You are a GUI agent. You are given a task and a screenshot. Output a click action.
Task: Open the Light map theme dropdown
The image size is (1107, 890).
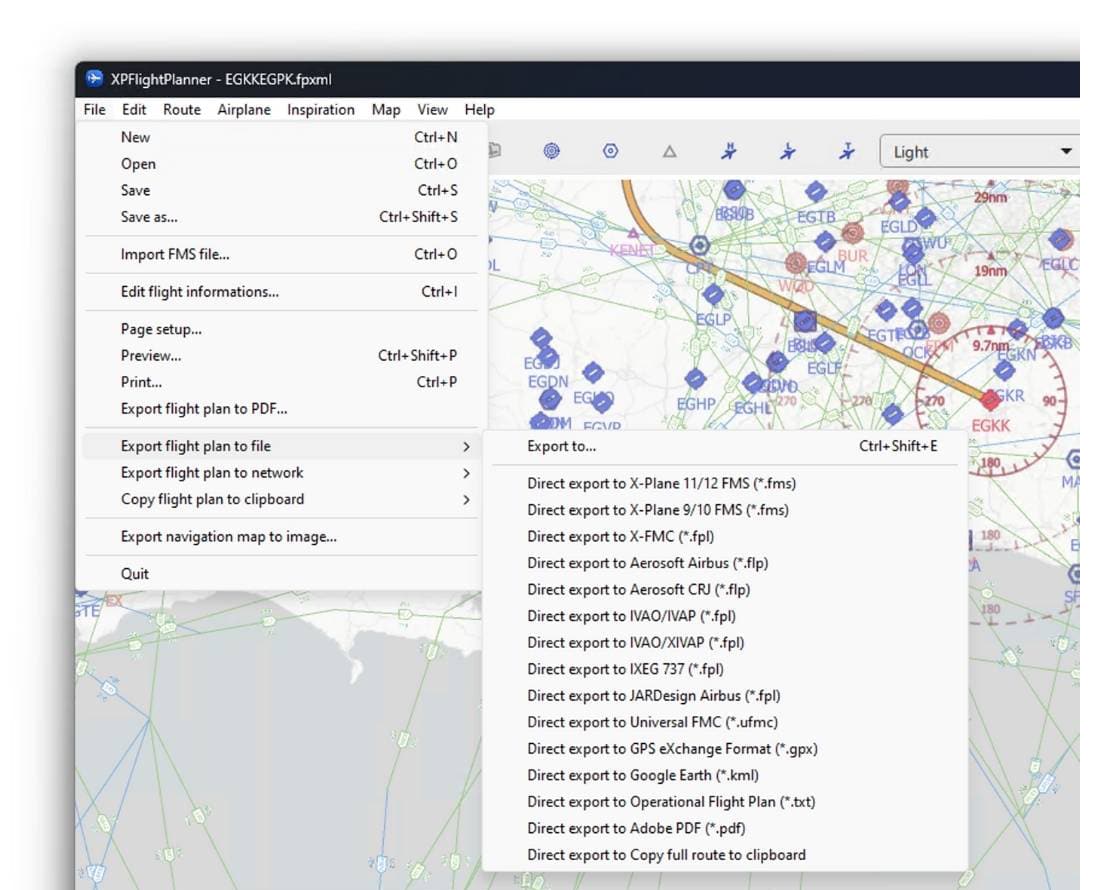977,151
